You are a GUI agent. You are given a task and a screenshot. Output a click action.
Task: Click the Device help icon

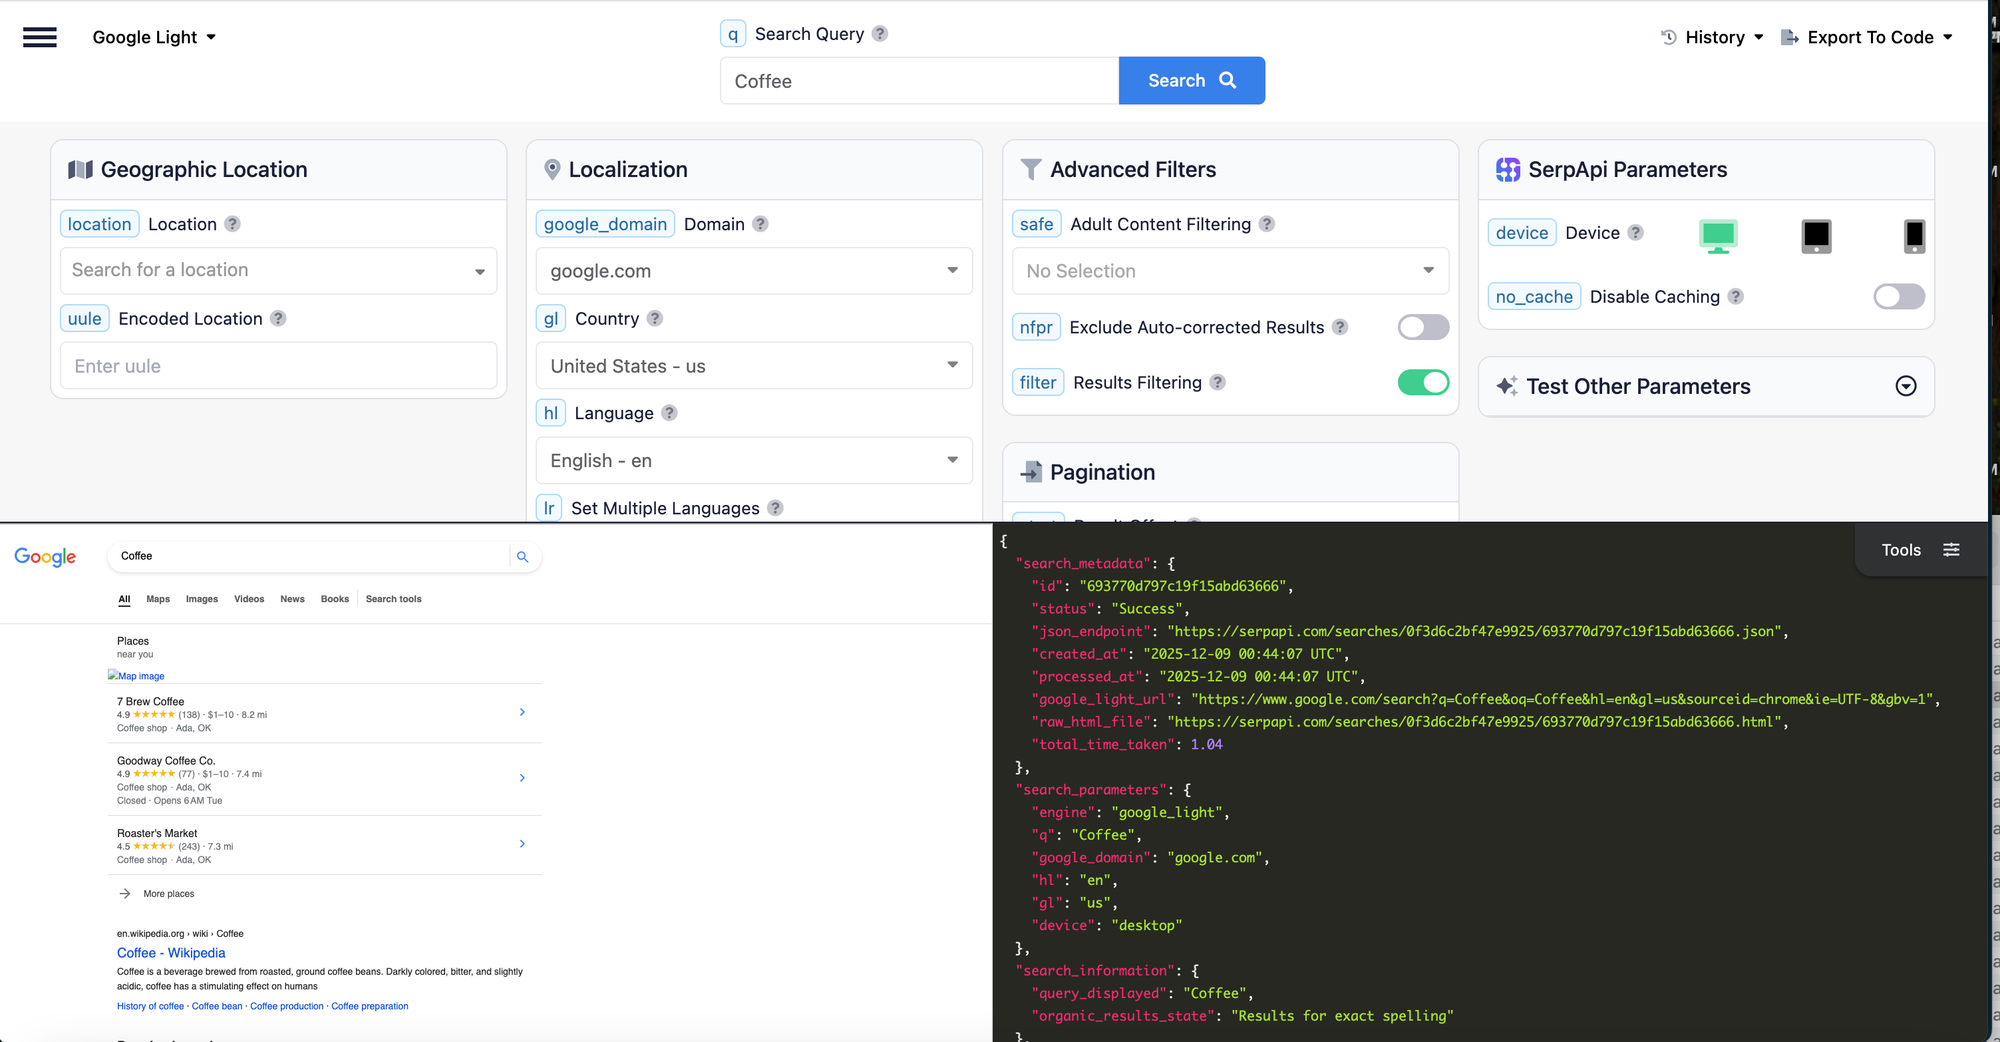[x=1636, y=233]
